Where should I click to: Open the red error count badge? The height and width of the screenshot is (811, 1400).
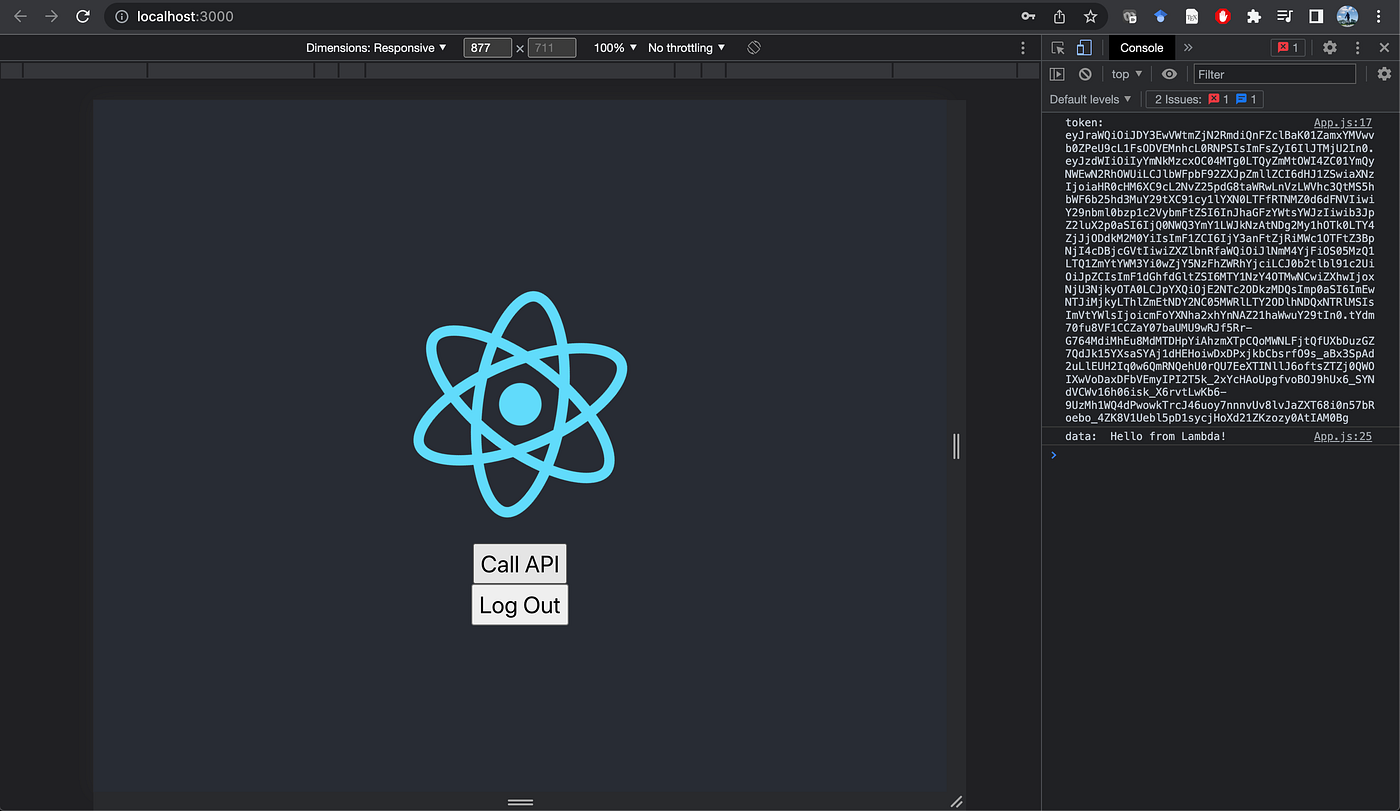1287,48
